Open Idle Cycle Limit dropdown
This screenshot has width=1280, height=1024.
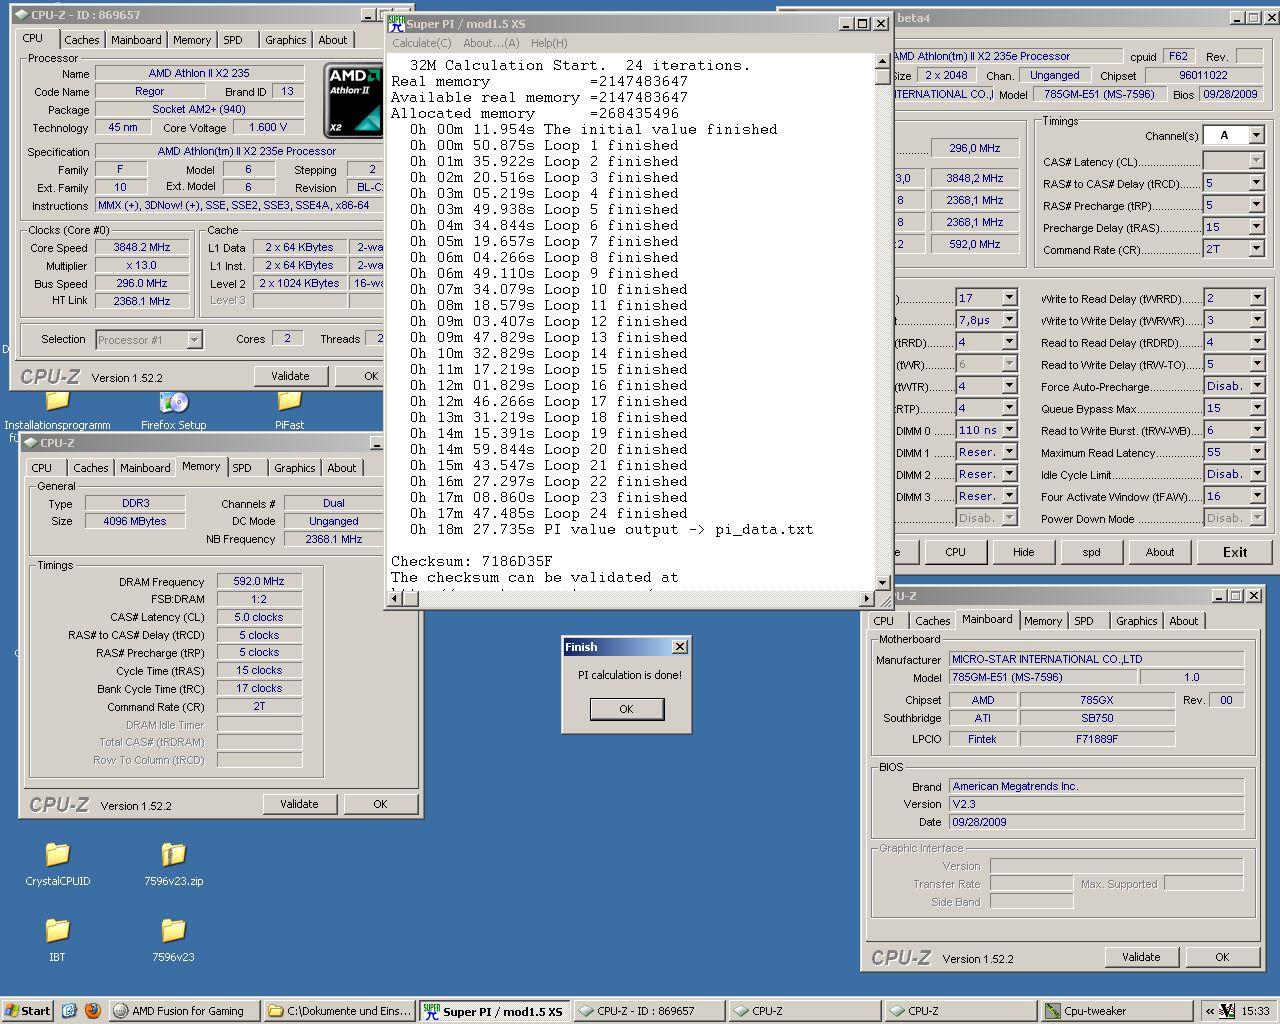pyautogui.click(x=1257, y=474)
